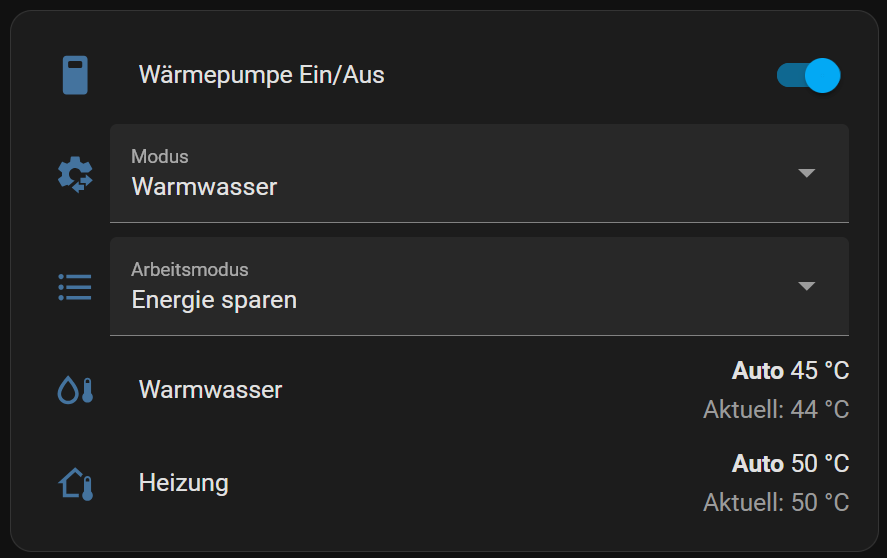Click the house thermometer icon for Heizung
Image resolution: width=887 pixels, height=558 pixels.
pos(75,484)
